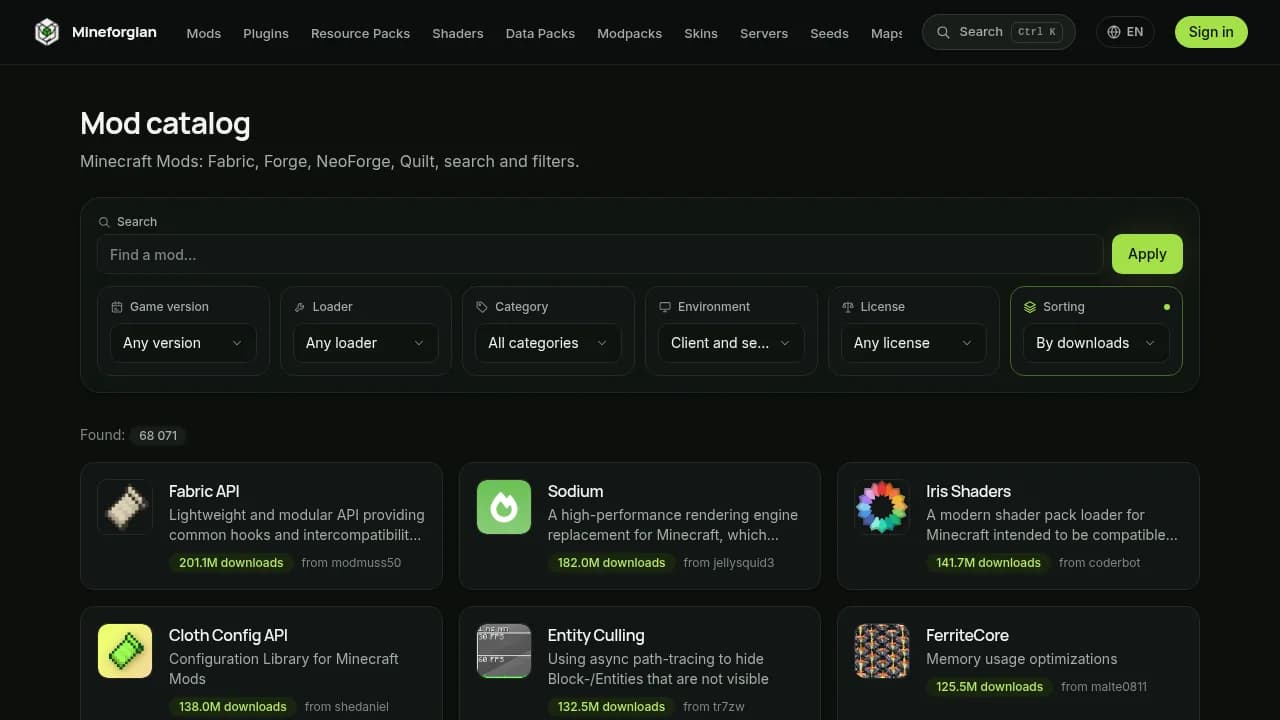Expand the Any license dropdown
Viewport: 1280px width, 720px height.
pyautogui.click(x=914, y=343)
